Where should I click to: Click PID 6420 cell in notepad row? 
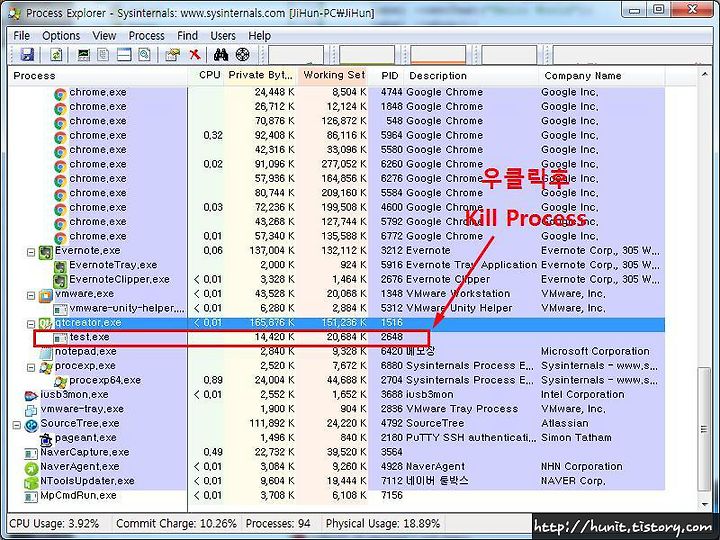coord(391,352)
